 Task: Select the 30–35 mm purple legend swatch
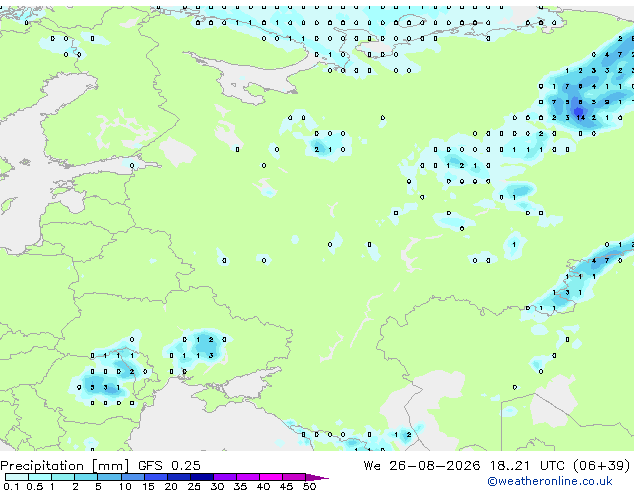[x=225, y=477]
